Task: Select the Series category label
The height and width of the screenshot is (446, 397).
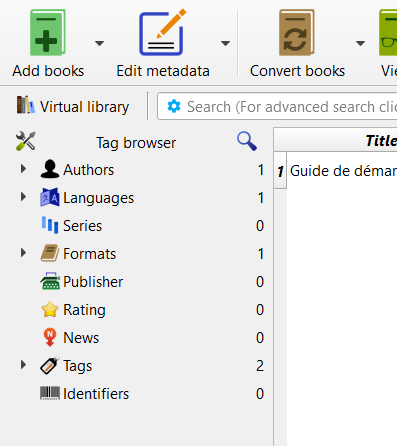Action: click(x=83, y=226)
